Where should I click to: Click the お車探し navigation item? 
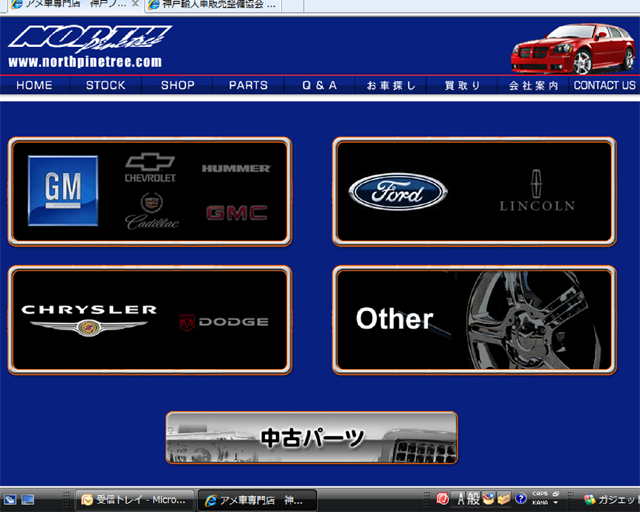click(391, 85)
